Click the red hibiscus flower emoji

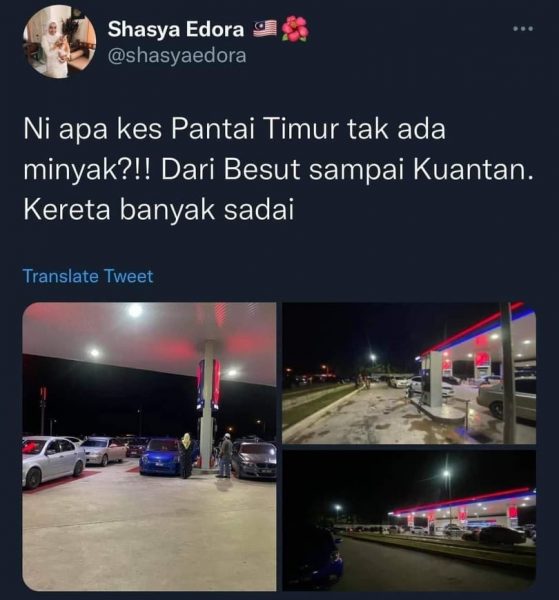click(295, 29)
